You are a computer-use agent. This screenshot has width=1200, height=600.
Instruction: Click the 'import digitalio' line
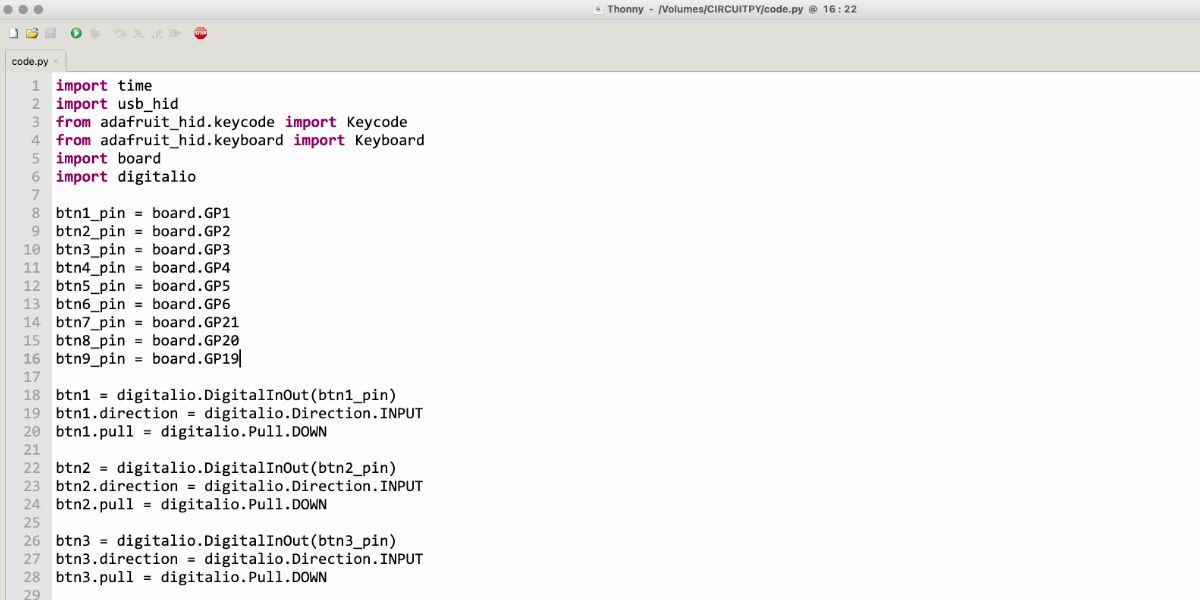click(x=126, y=177)
